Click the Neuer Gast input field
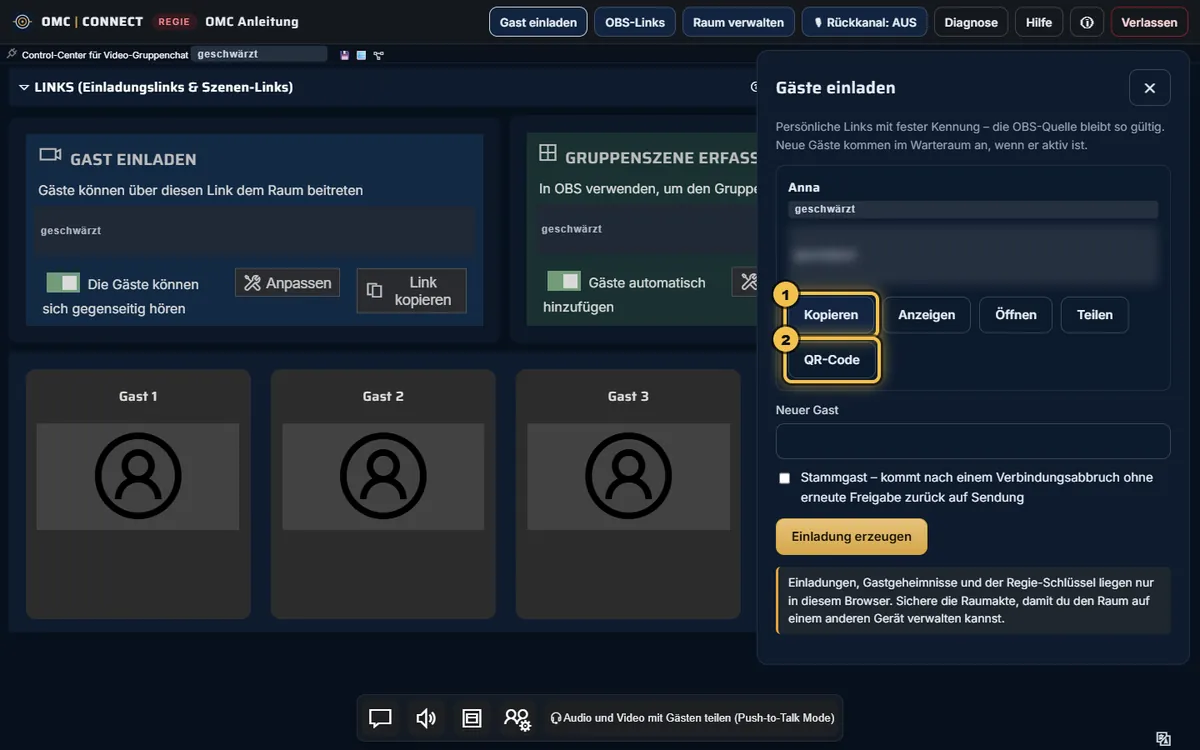 (973, 441)
